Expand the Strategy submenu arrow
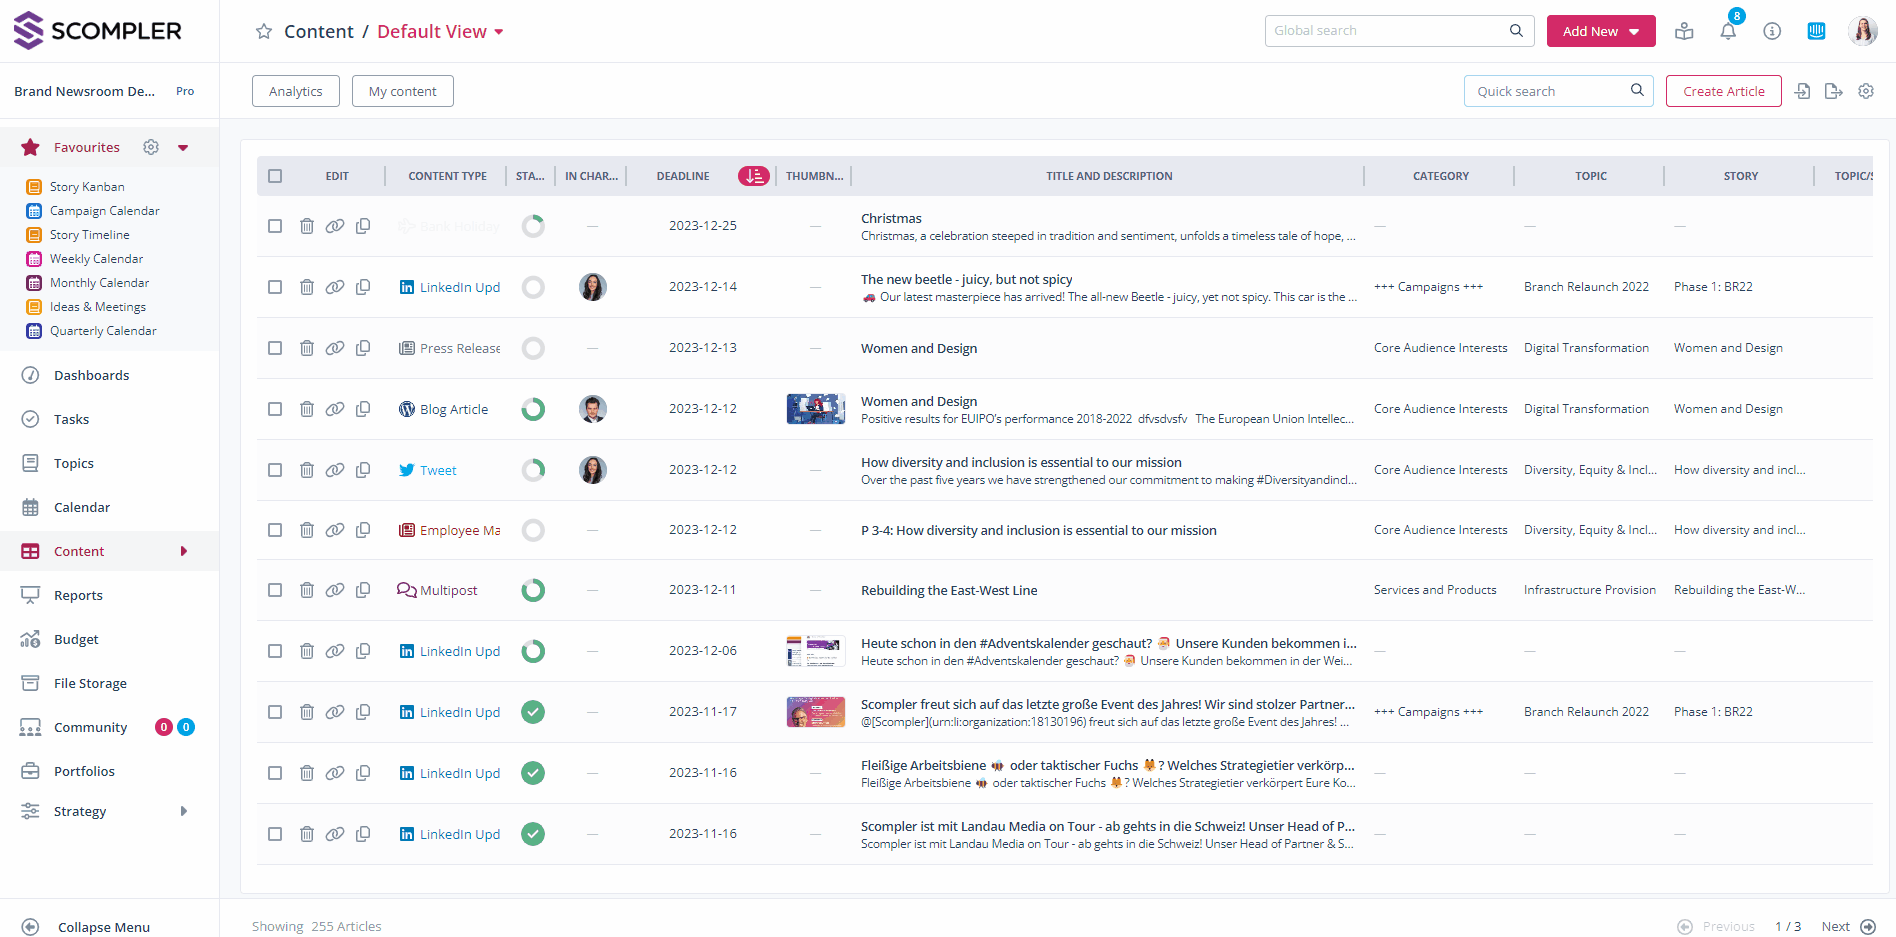 click(184, 811)
